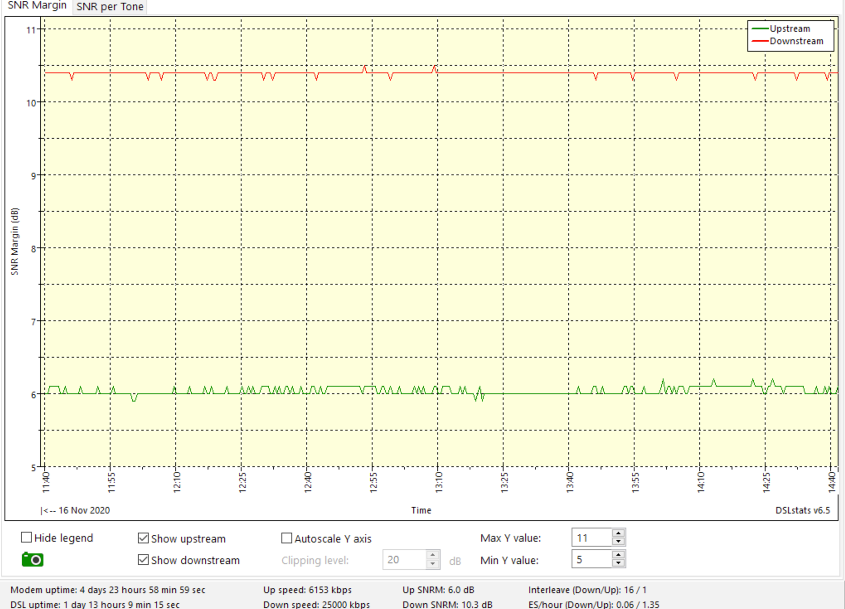Click inside the Max Y value field

click(590, 538)
